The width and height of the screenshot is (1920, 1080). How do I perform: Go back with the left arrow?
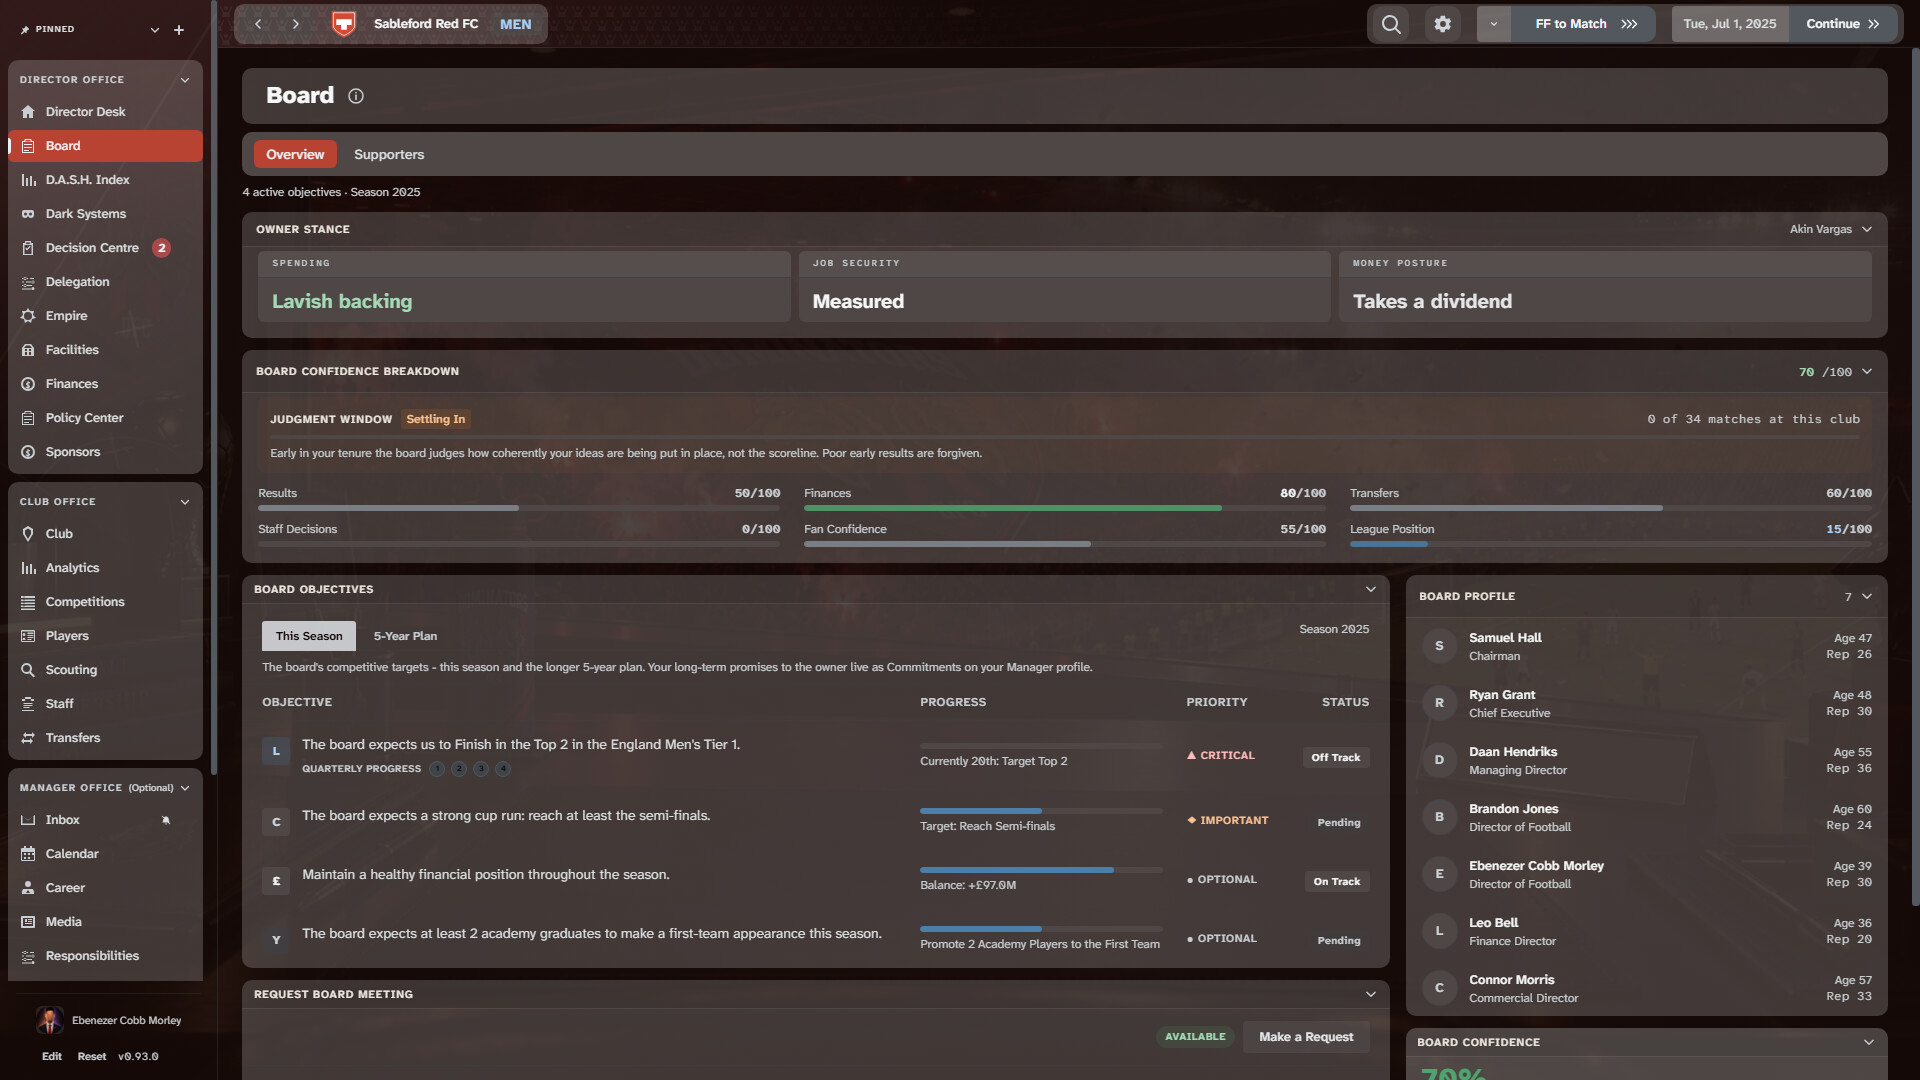(x=258, y=24)
